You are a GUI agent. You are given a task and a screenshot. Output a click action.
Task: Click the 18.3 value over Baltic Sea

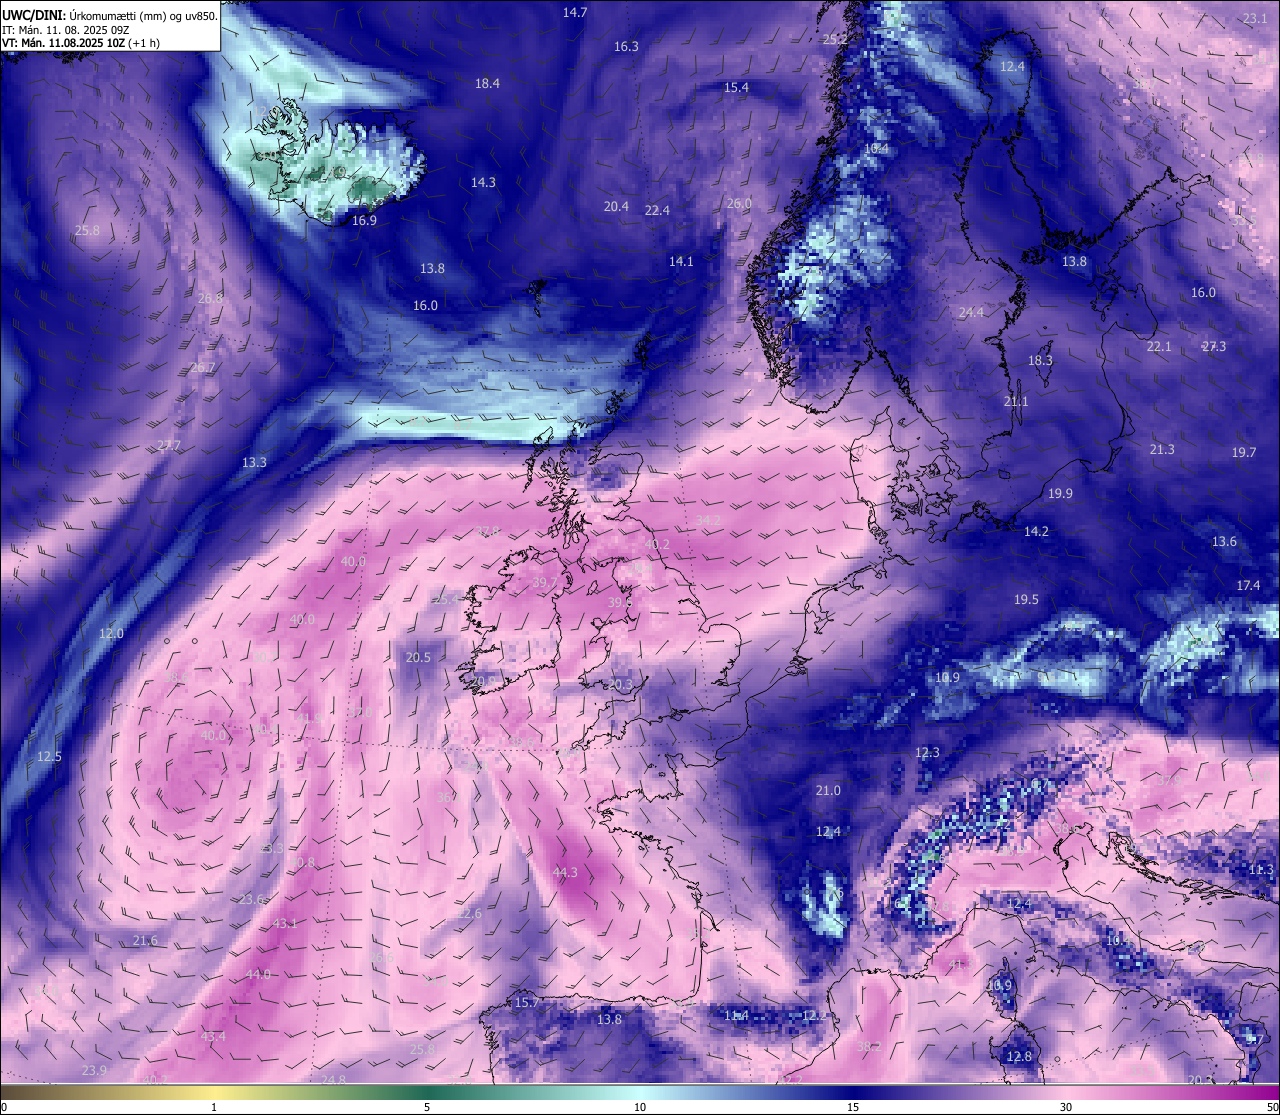click(x=1040, y=361)
